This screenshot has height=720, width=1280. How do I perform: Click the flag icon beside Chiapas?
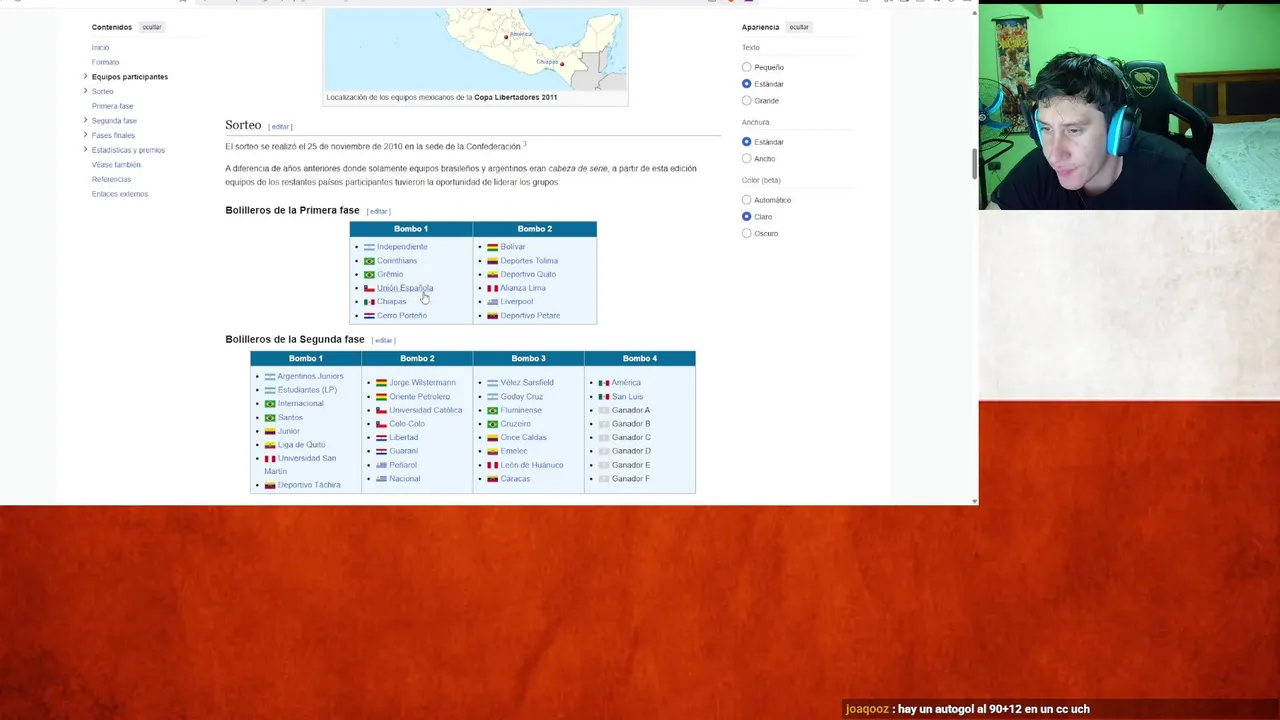[x=369, y=302]
